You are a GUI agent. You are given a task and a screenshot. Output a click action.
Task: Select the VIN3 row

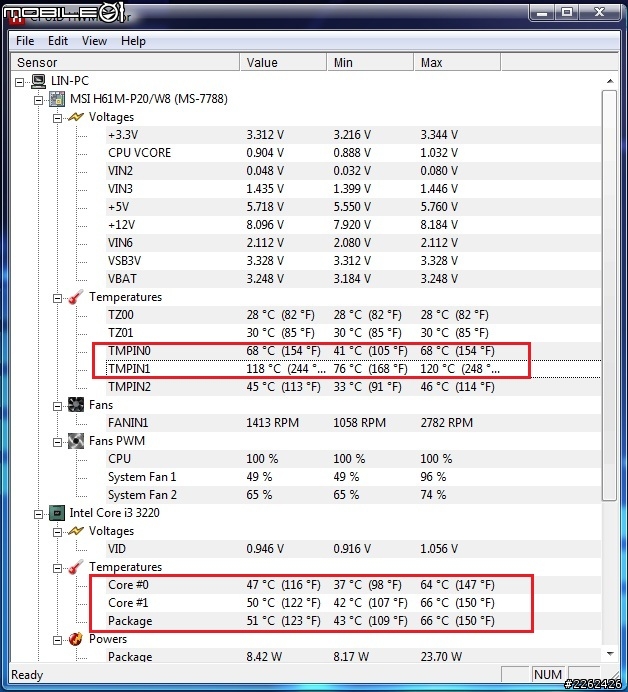(x=353, y=189)
